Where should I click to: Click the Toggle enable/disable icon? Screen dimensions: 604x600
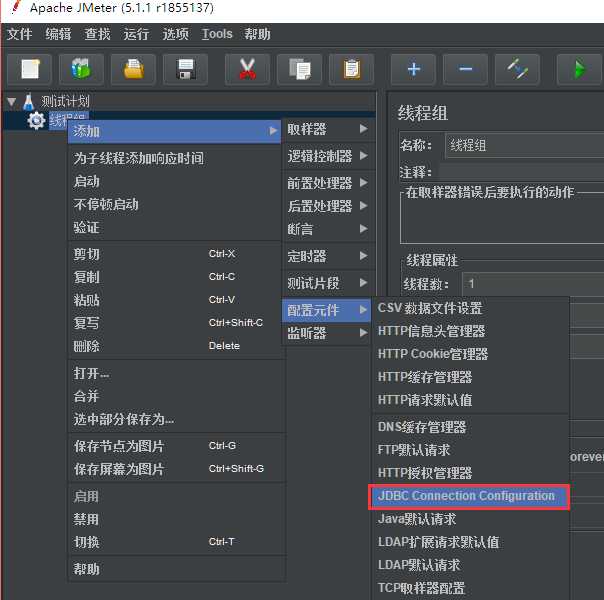517,69
